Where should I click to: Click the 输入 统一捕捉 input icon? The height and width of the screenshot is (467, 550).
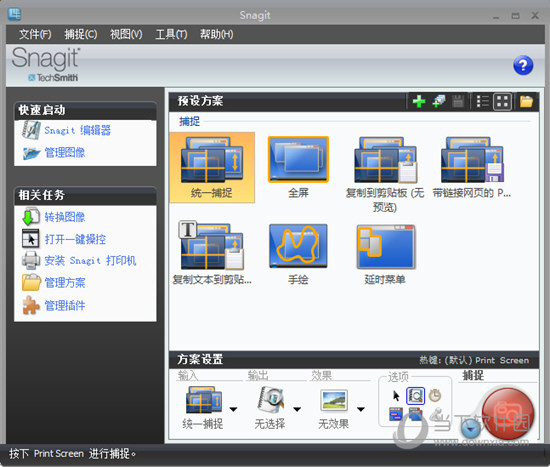[x=204, y=401]
